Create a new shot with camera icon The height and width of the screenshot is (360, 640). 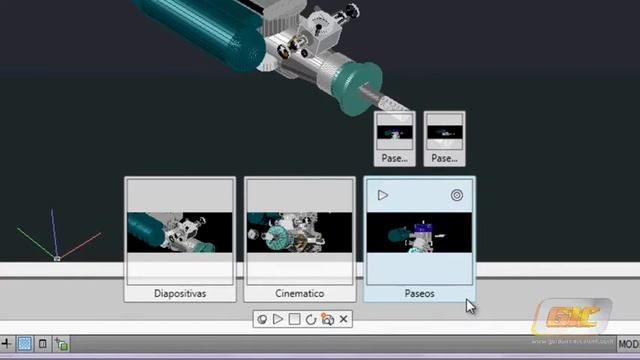click(x=327, y=319)
